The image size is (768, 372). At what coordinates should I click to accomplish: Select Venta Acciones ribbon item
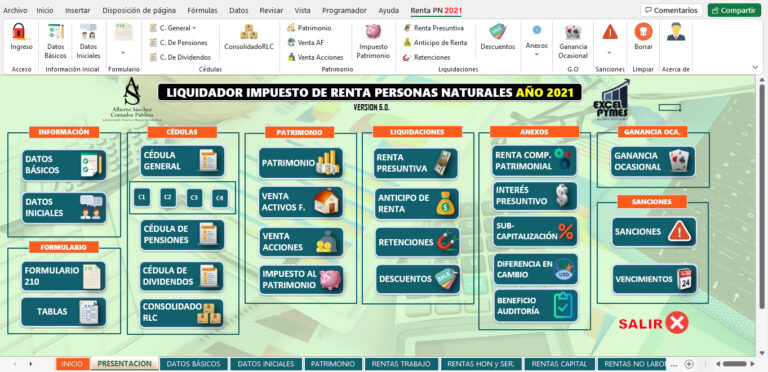[315, 57]
